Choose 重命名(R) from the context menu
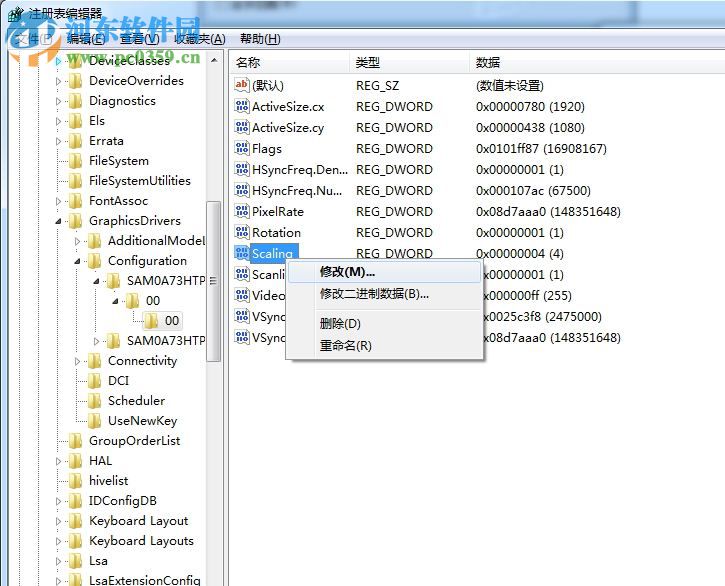This screenshot has height=586, width=725. coord(385,345)
